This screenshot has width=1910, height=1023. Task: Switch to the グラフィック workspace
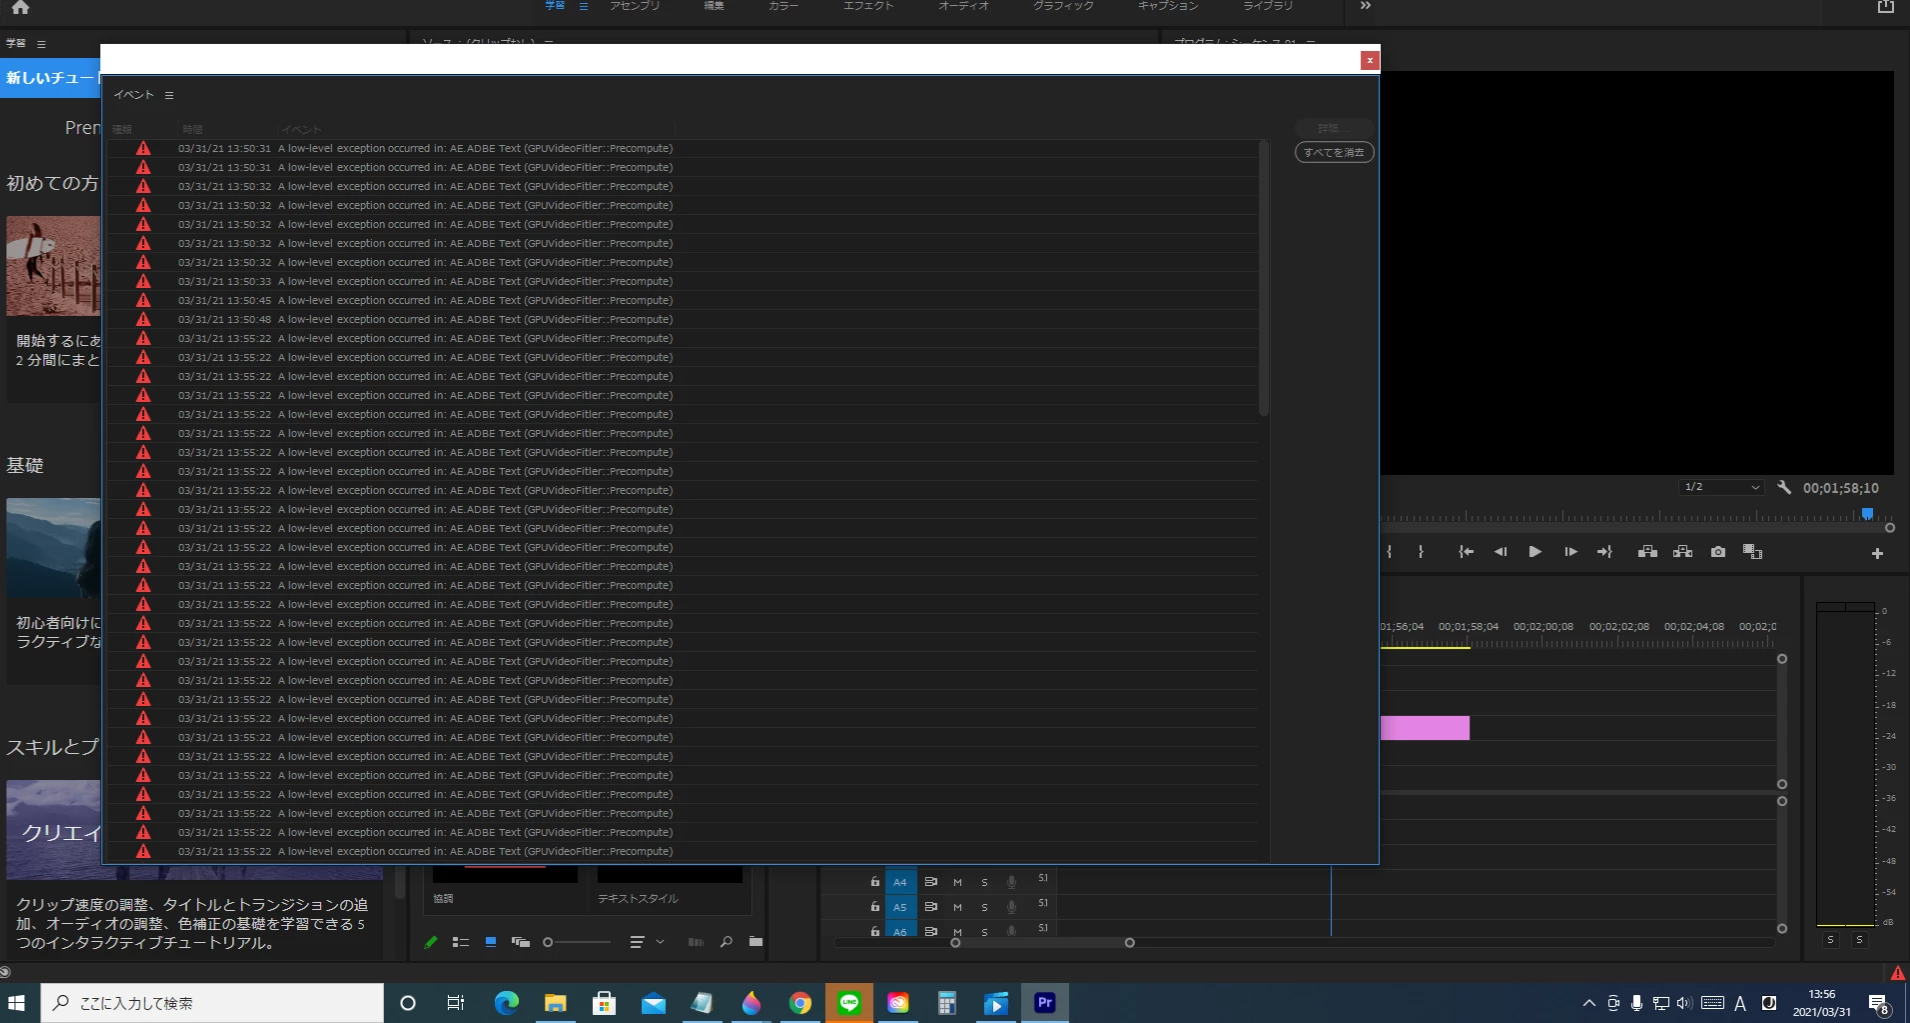coord(1063,6)
